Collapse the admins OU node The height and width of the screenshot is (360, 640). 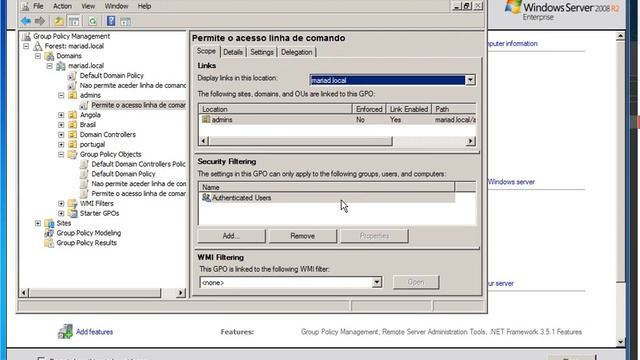point(61,96)
